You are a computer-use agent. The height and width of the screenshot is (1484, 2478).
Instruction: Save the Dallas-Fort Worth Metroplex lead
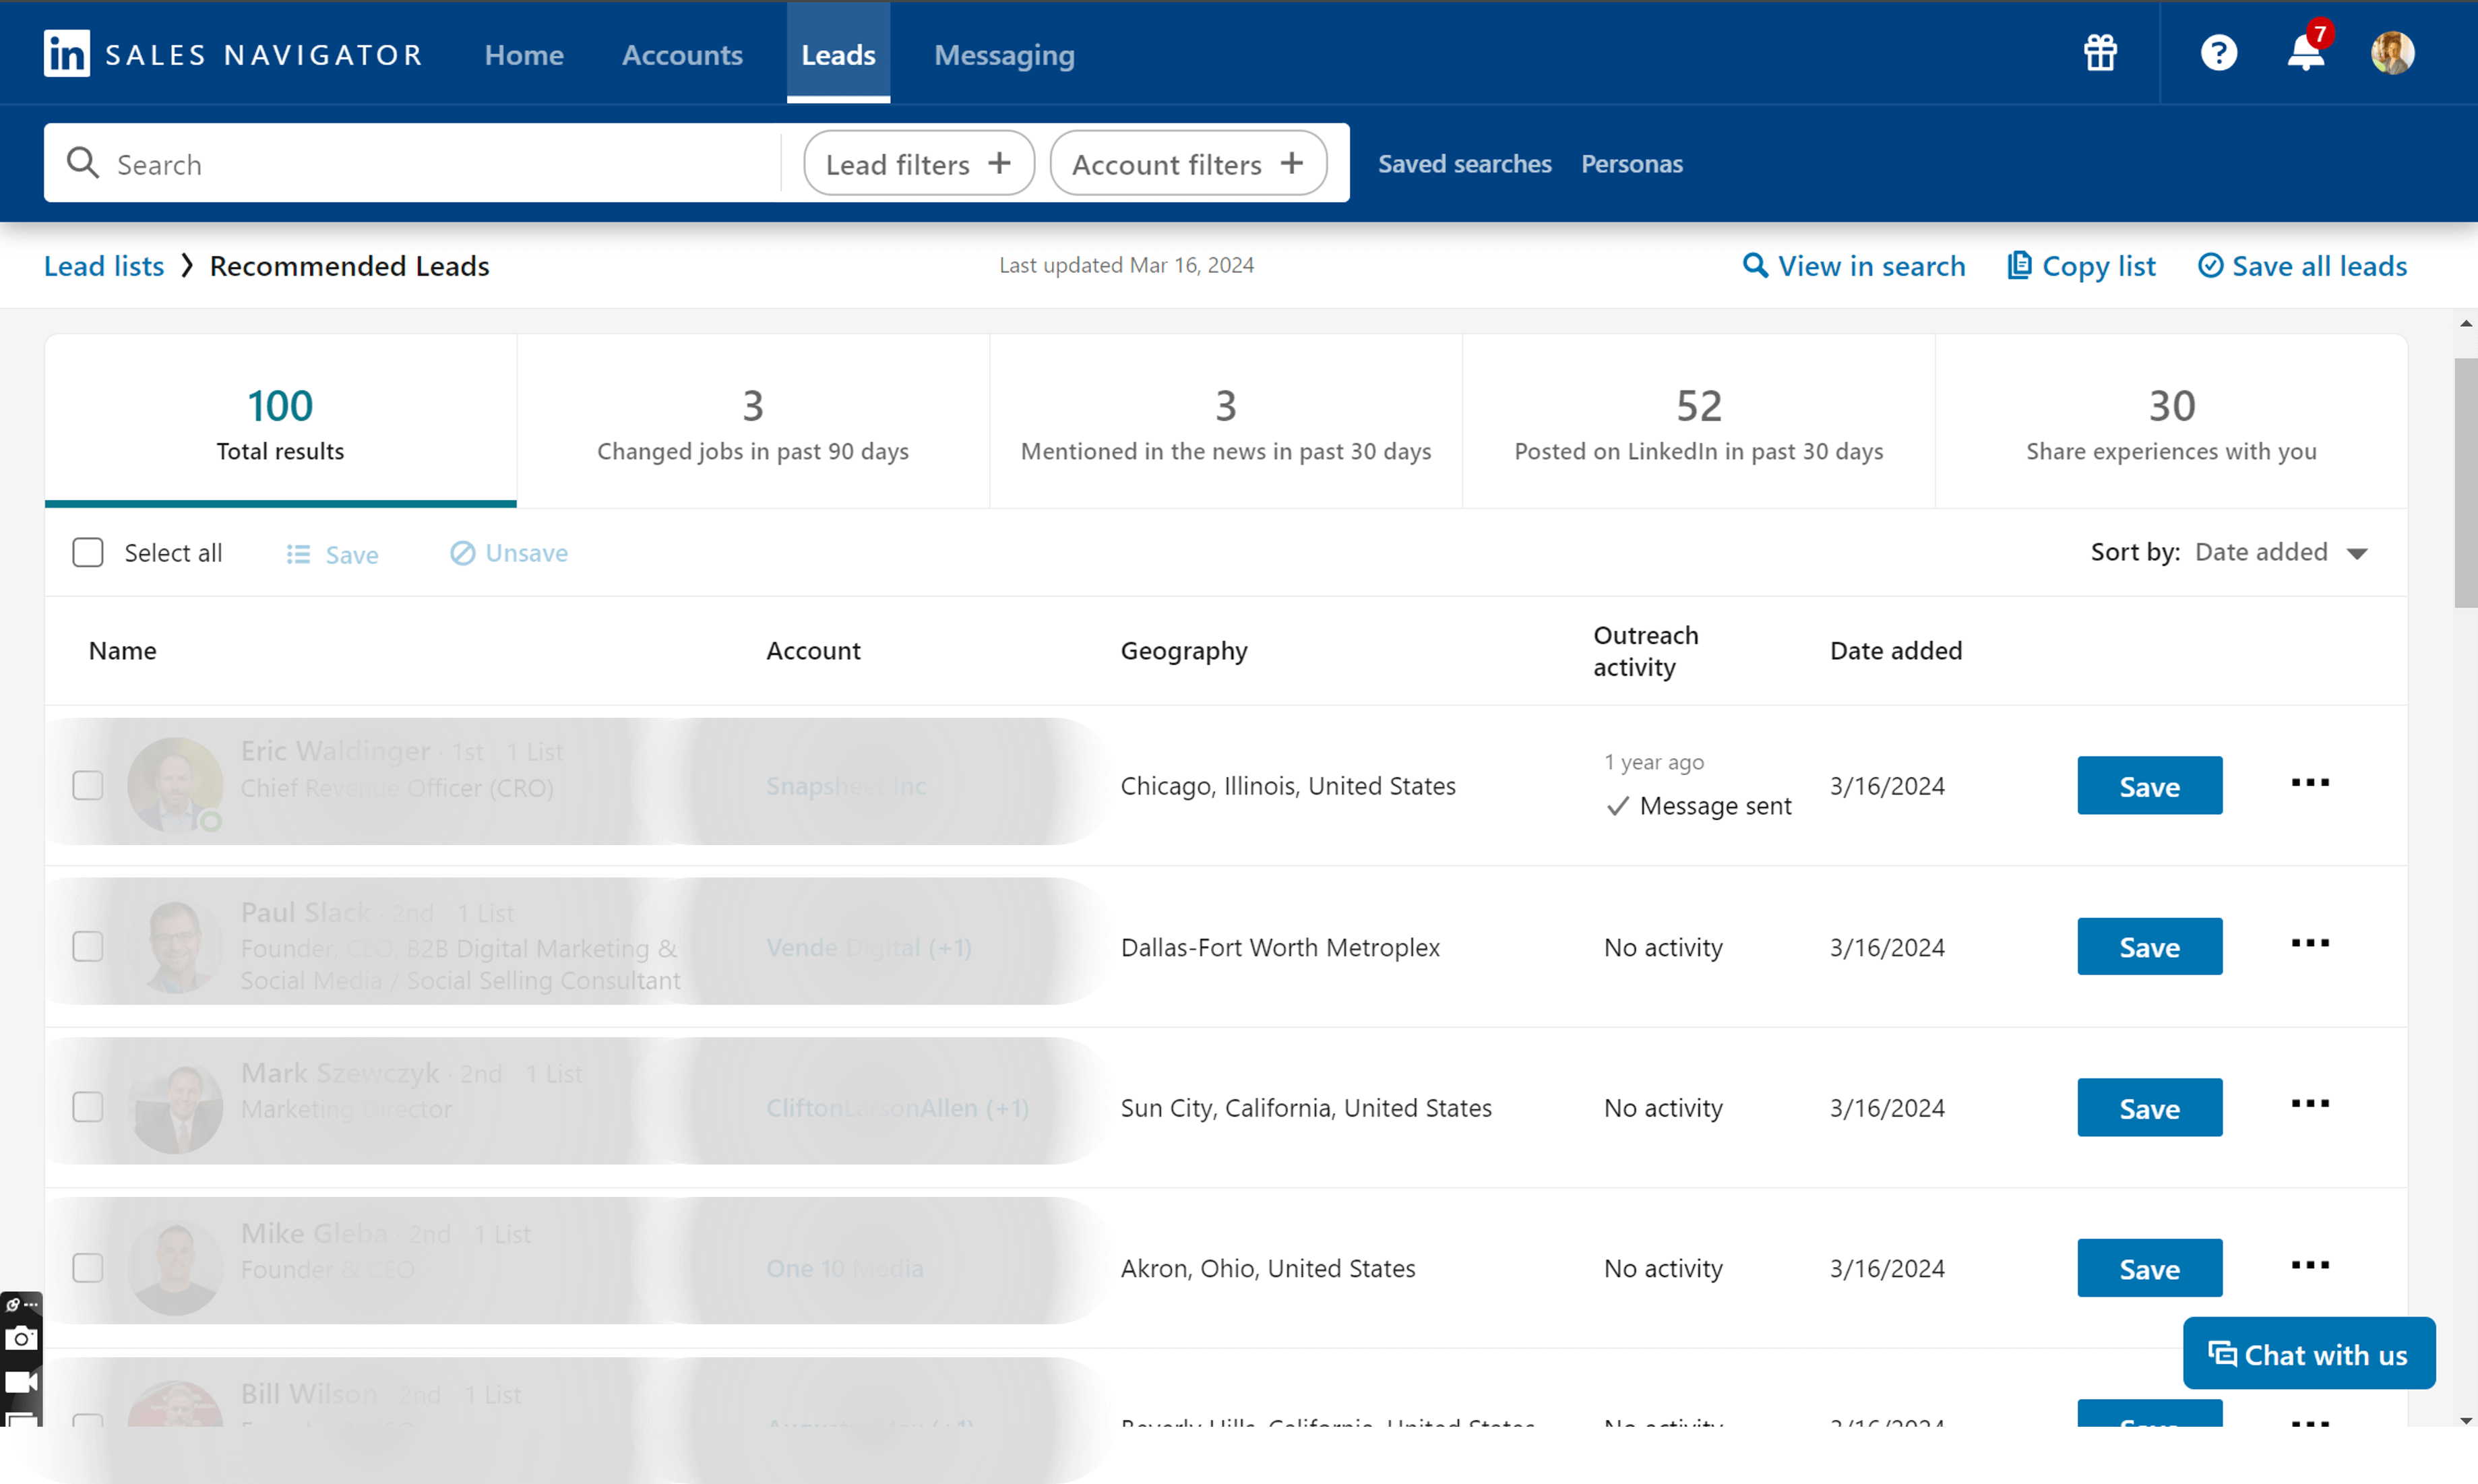pos(2149,947)
